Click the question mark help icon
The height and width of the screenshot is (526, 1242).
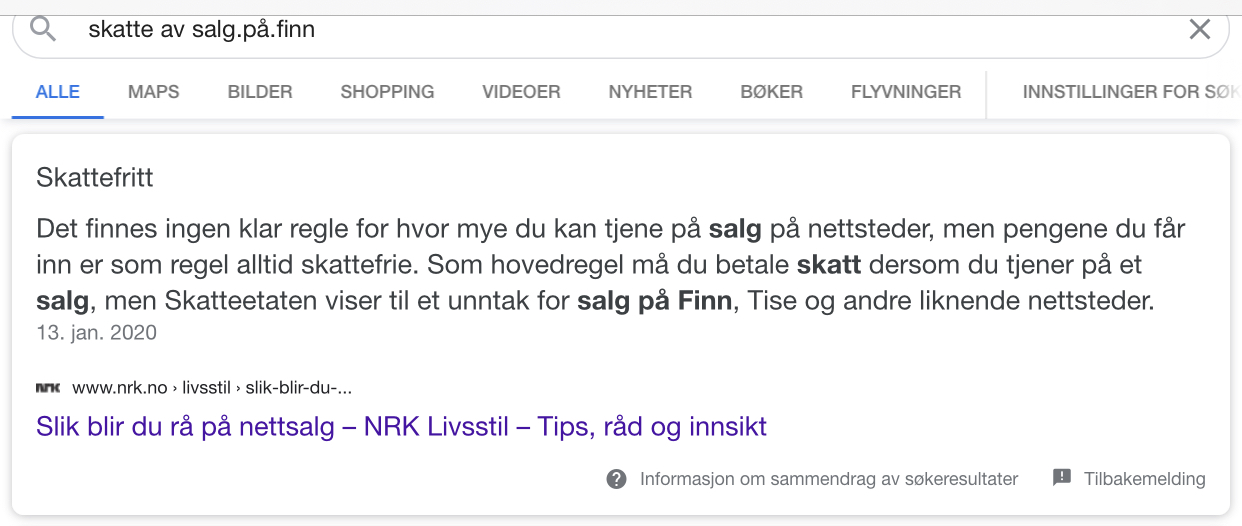617,479
